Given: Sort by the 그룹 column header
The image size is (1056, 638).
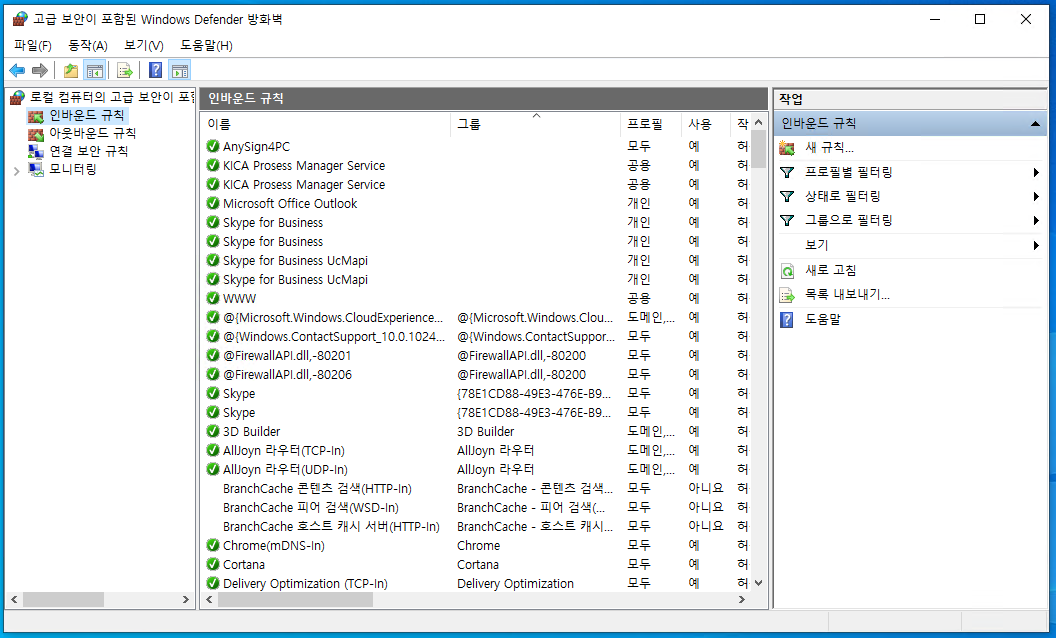Looking at the screenshot, I should [x=535, y=124].
